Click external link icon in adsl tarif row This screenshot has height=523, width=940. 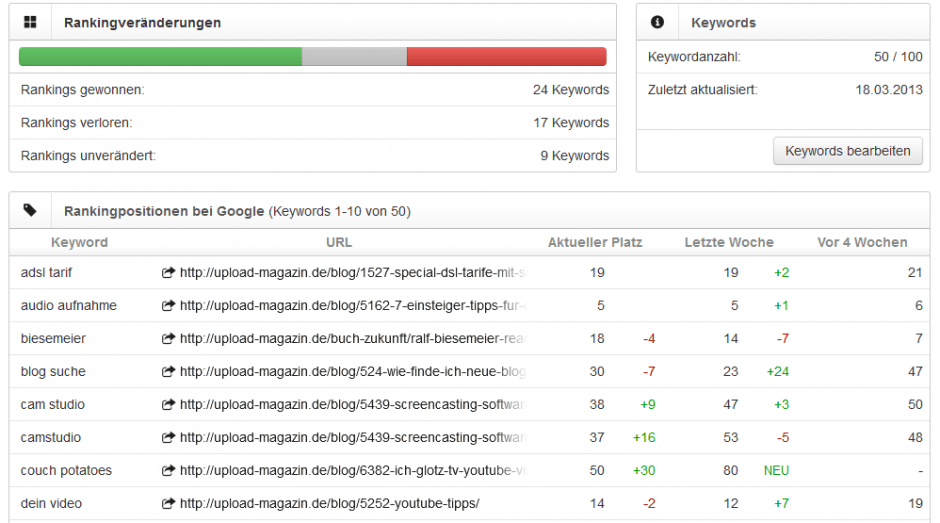tap(168, 273)
